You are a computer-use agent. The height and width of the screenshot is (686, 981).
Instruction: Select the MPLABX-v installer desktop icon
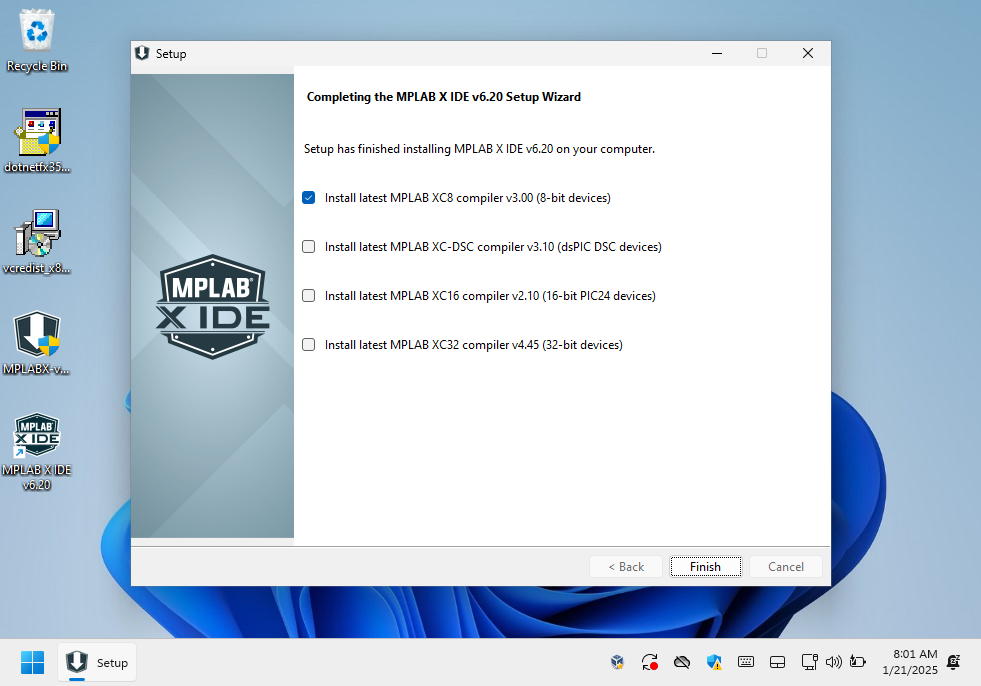[x=37, y=343]
